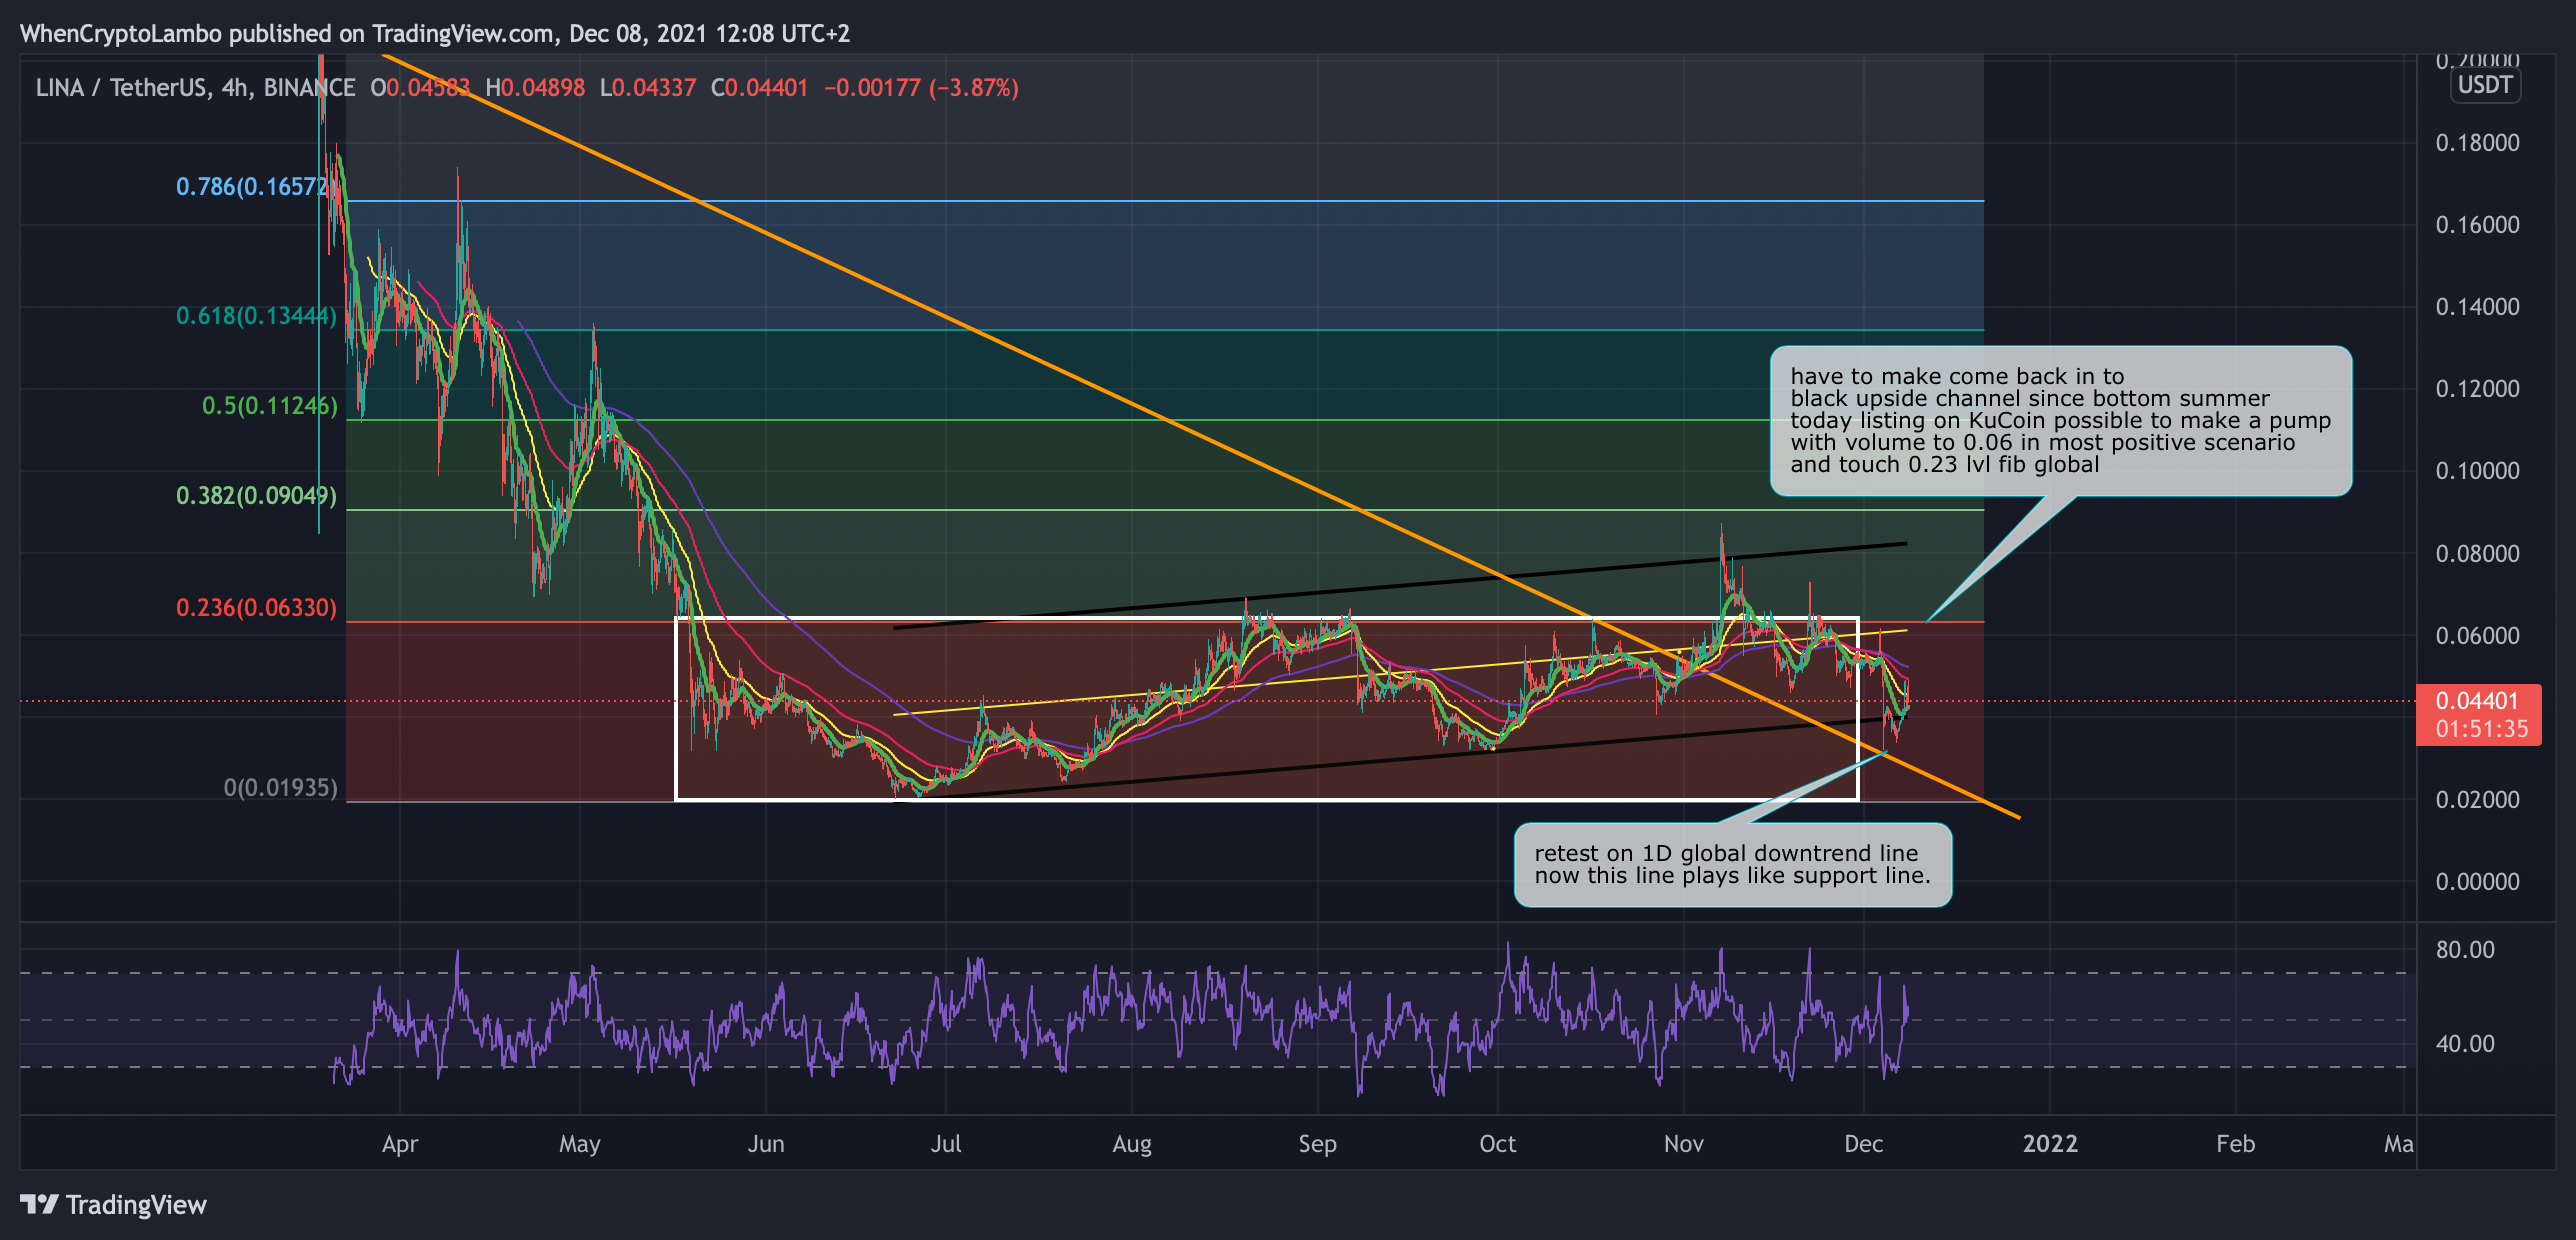Click the 0.14000 price scale value
Image resolution: width=2576 pixels, height=1240 pixels.
click(x=2478, y=307)
